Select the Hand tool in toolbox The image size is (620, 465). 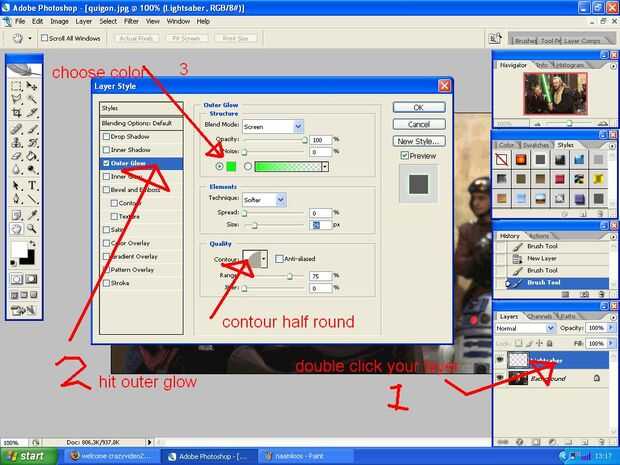tap(16, 229)
